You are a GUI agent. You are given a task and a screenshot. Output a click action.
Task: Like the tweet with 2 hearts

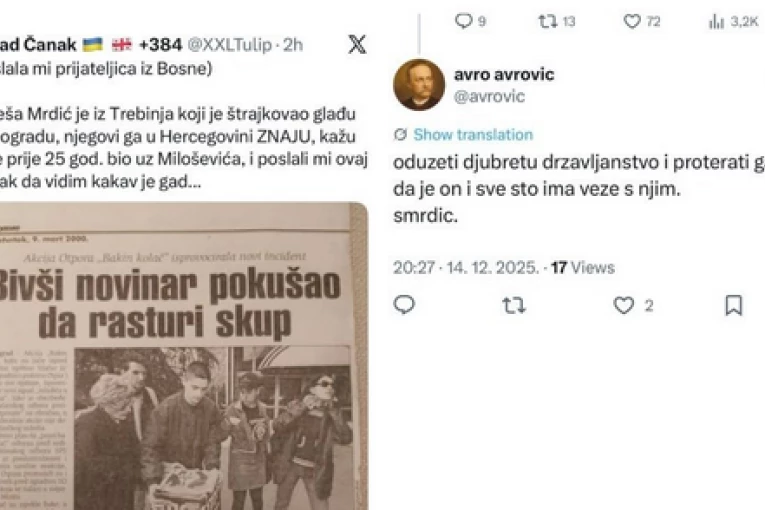point(624,306)
